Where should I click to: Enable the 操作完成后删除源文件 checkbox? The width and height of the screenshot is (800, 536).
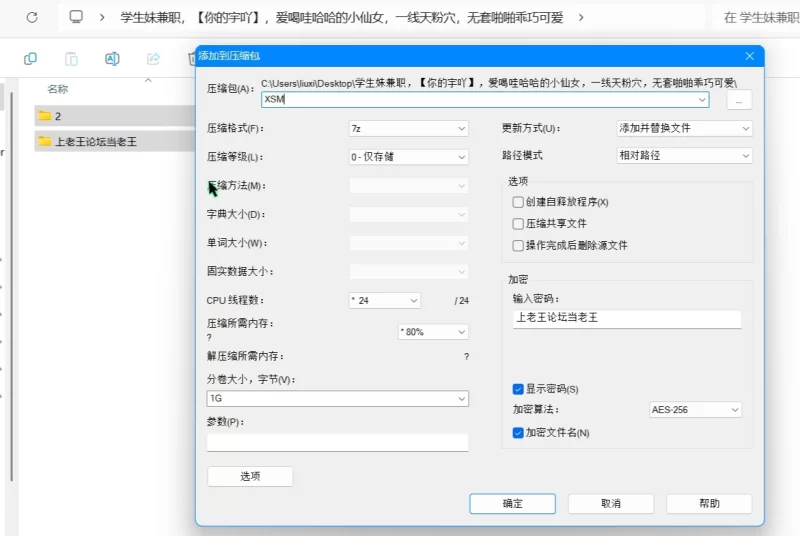518,245
